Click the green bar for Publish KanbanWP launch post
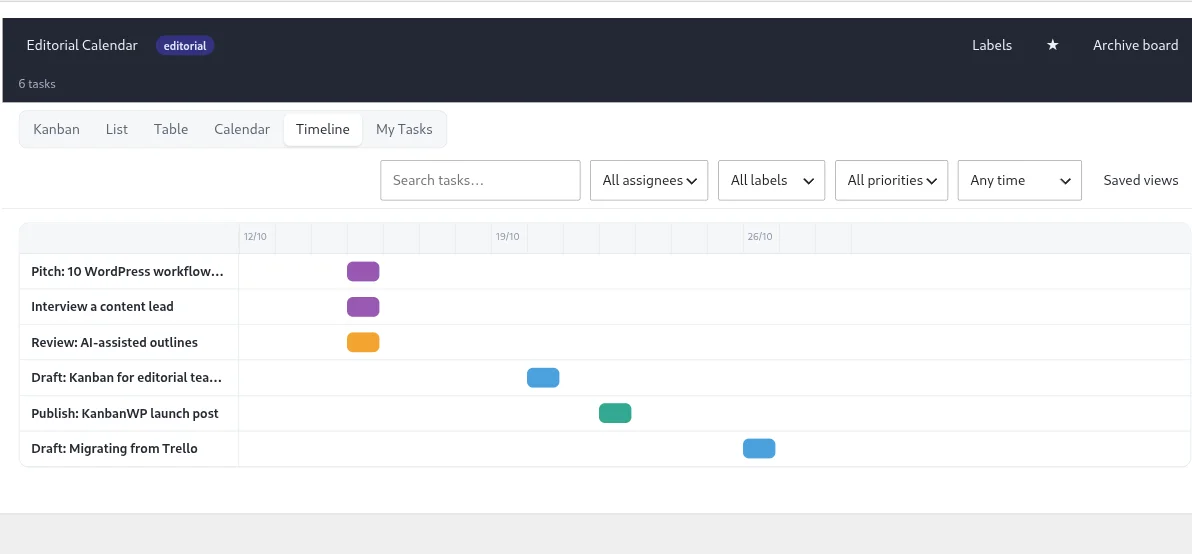 (615, 413)
